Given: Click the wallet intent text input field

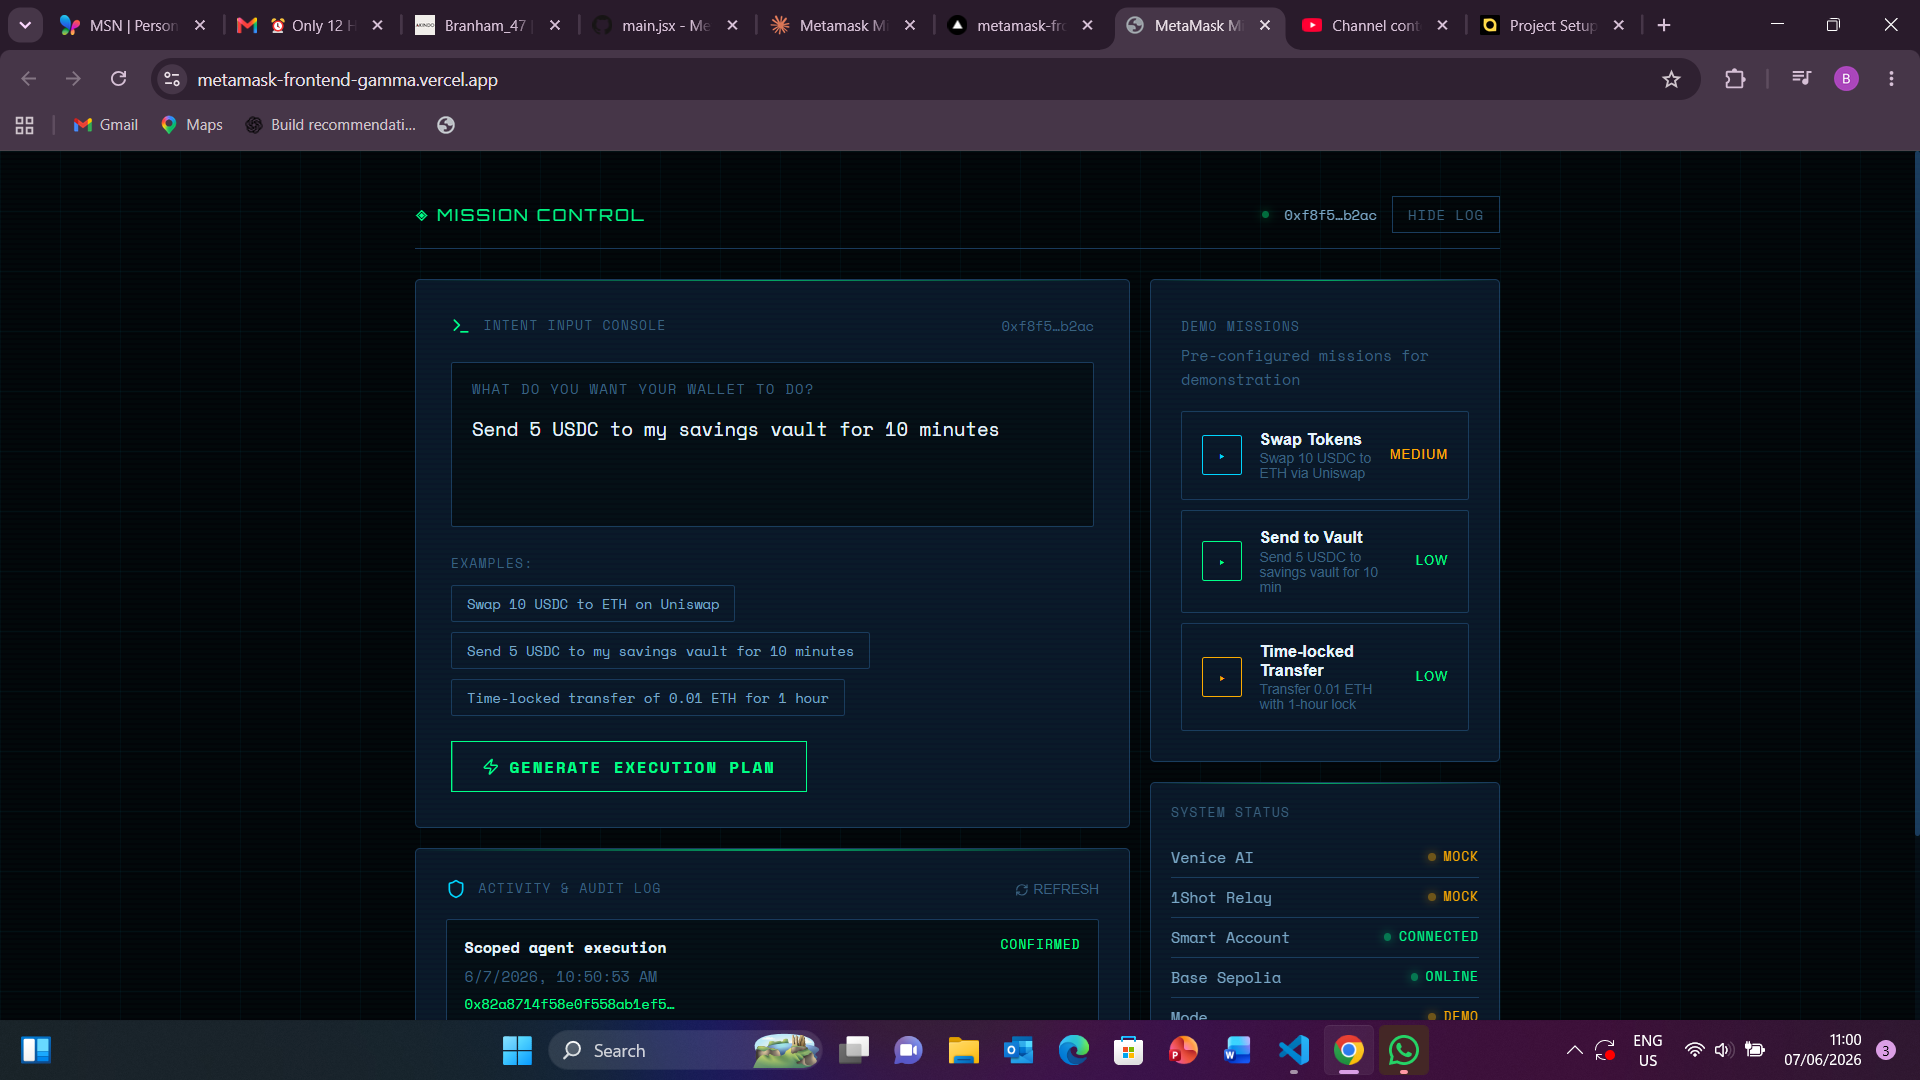Looking at the screenshot, I should (x=772, y=445).
